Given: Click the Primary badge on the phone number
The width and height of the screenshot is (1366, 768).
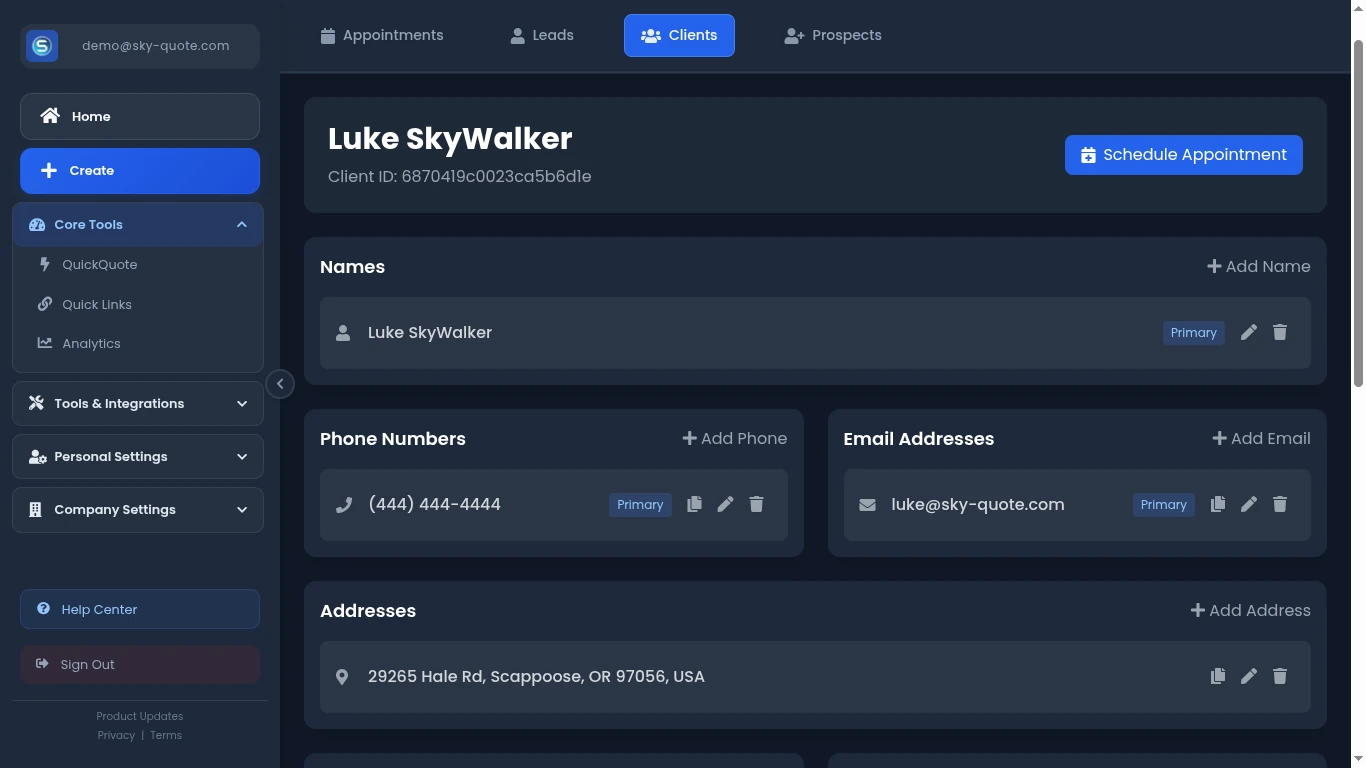Looking at the screenshot, I should (640, 504).
